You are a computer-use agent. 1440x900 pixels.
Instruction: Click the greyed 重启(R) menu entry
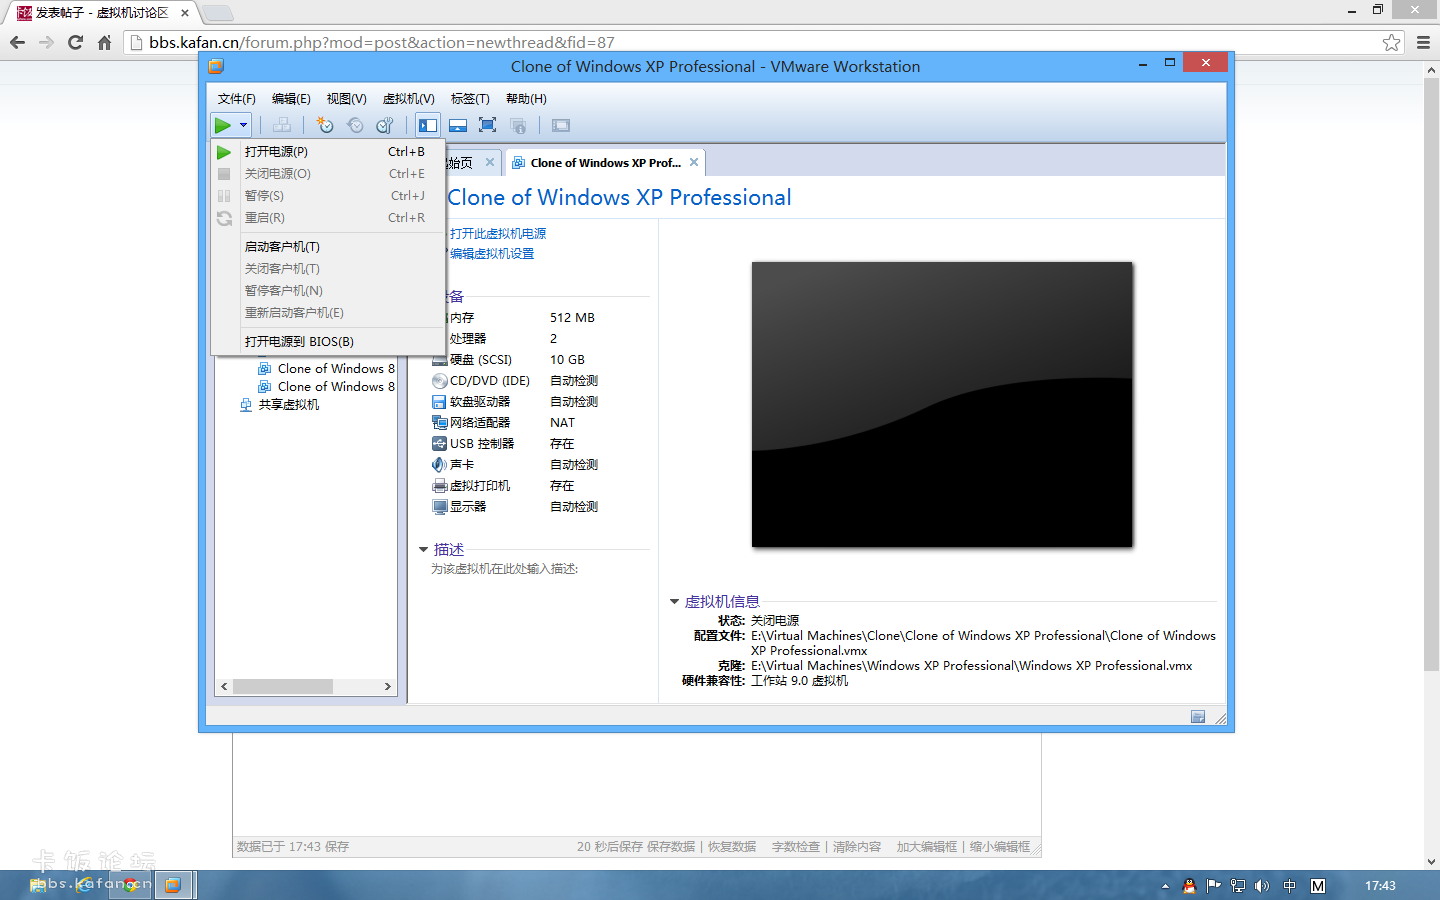(328, 218)
